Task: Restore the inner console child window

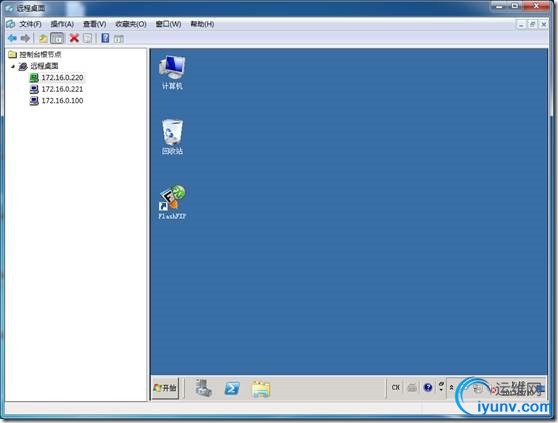Action: tap(532, 24)
